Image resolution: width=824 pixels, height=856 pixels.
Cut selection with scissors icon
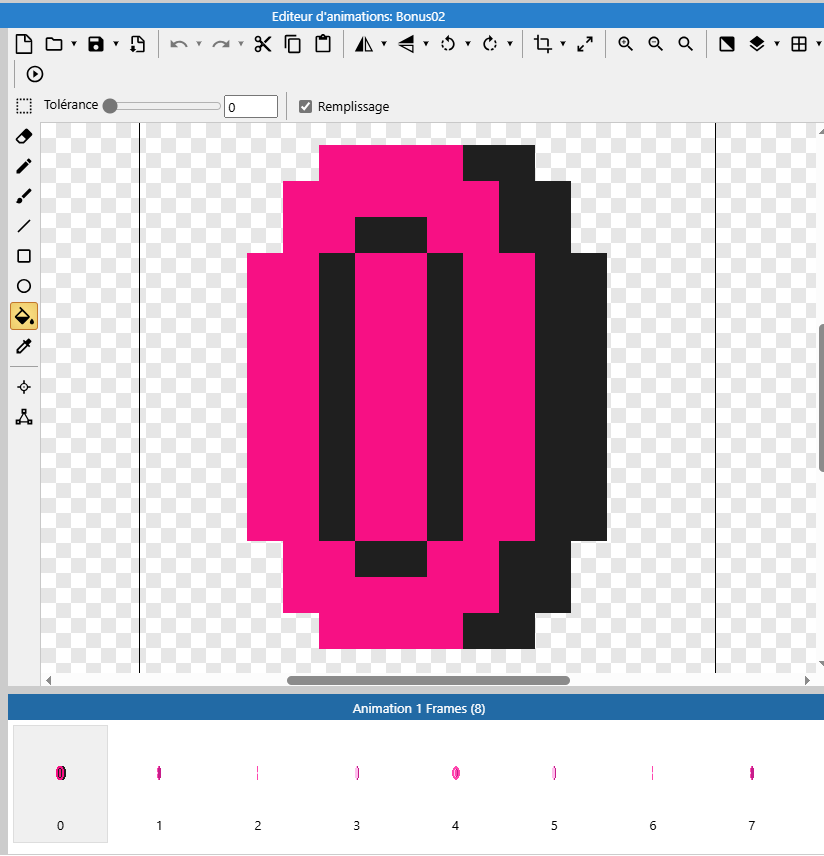pyautogui.click(x=263, y=44)
